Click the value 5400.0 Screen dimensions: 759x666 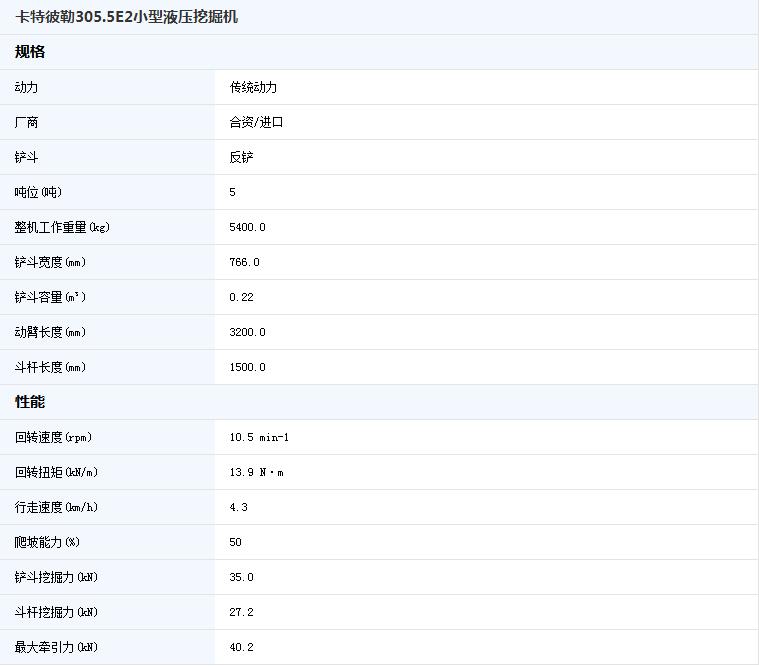click(x=247, y=227)
